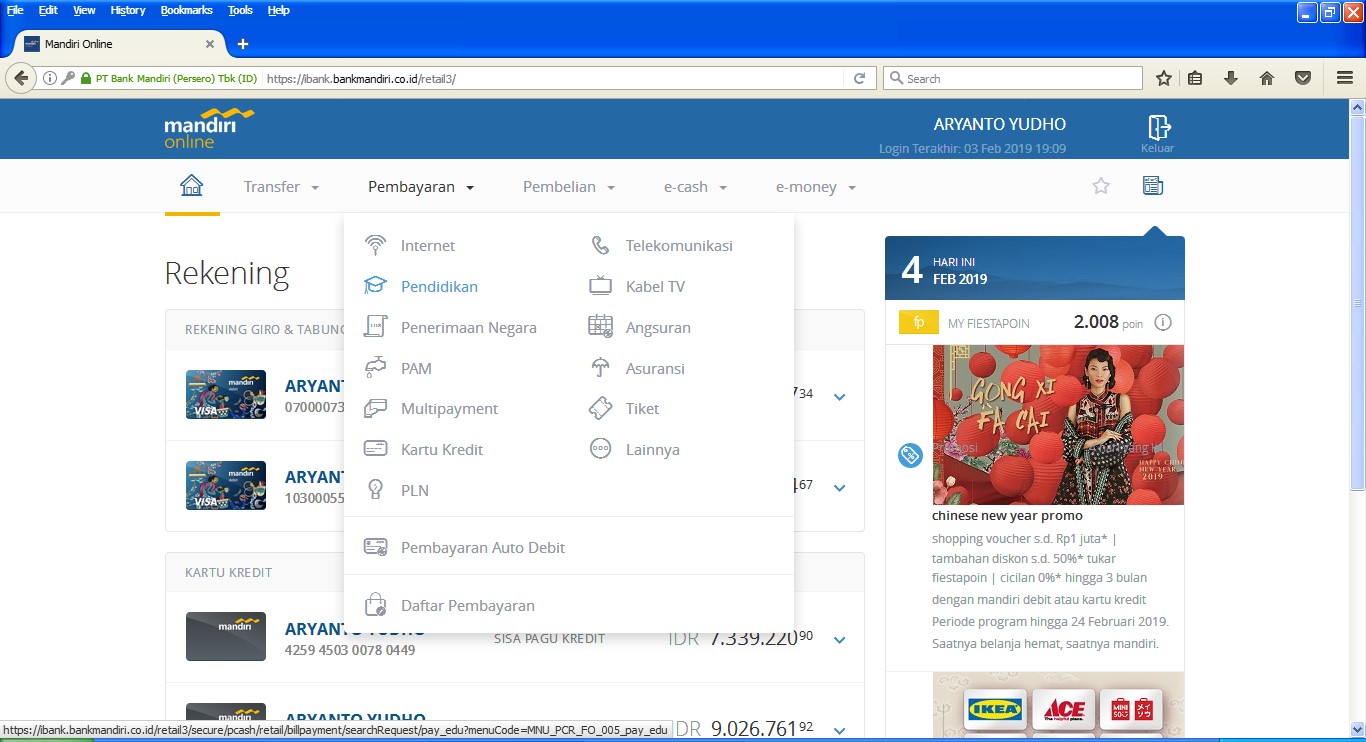The width and height of the screenshot is (1366, 742).
Task: Open Pembayaran Auto Debit link
Action: (x=483, y=547)
